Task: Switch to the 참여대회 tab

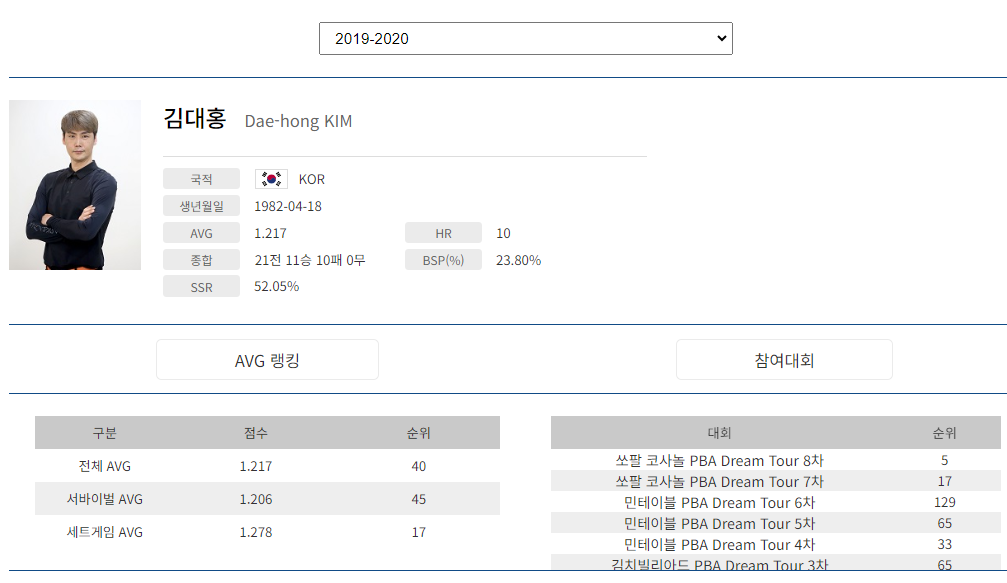Action: (x=784, y=359)
